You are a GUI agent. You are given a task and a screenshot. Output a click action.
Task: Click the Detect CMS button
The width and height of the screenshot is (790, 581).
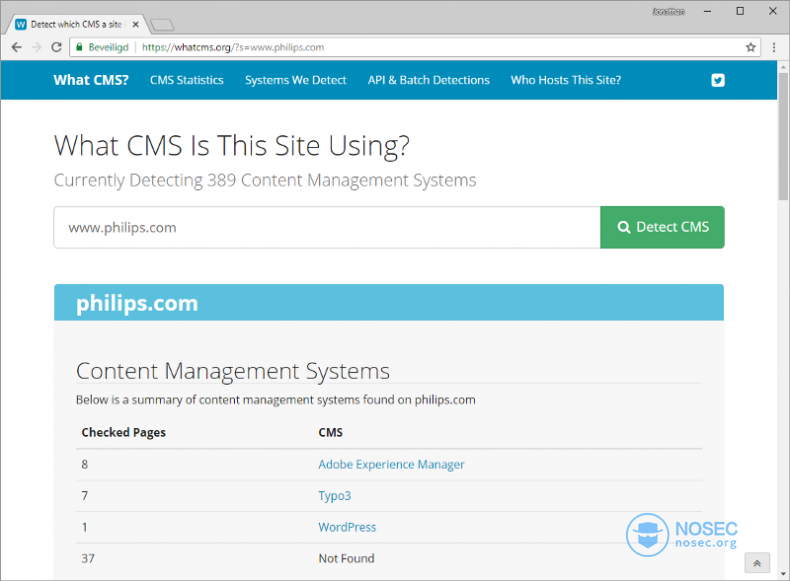coord(663,227)
